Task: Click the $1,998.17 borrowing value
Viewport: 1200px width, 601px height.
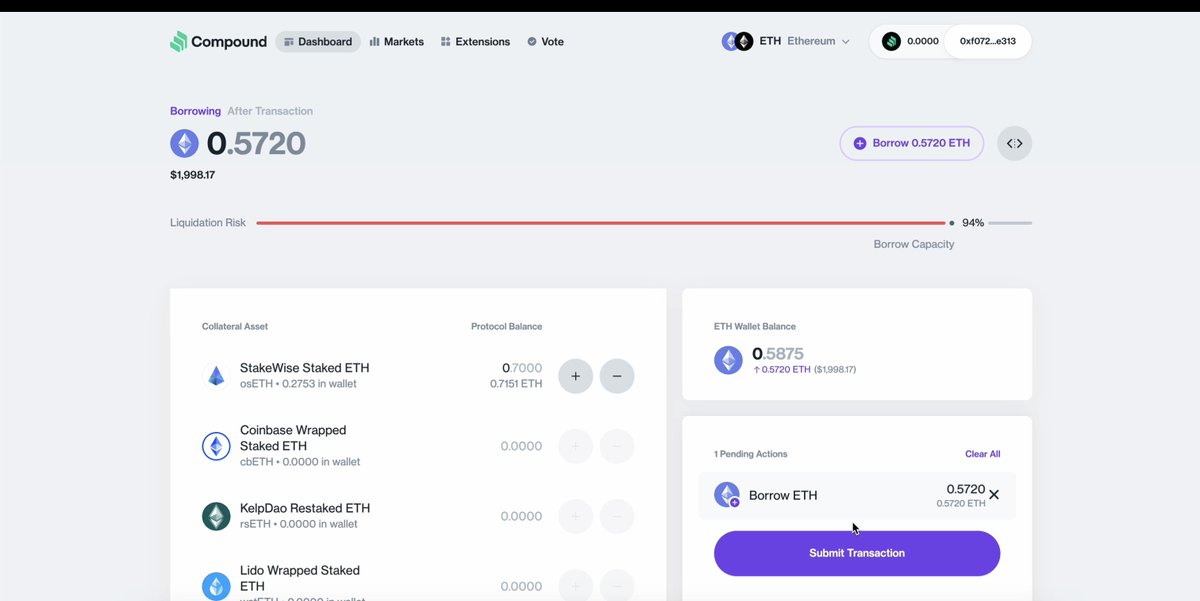Action: coord(192,175)
